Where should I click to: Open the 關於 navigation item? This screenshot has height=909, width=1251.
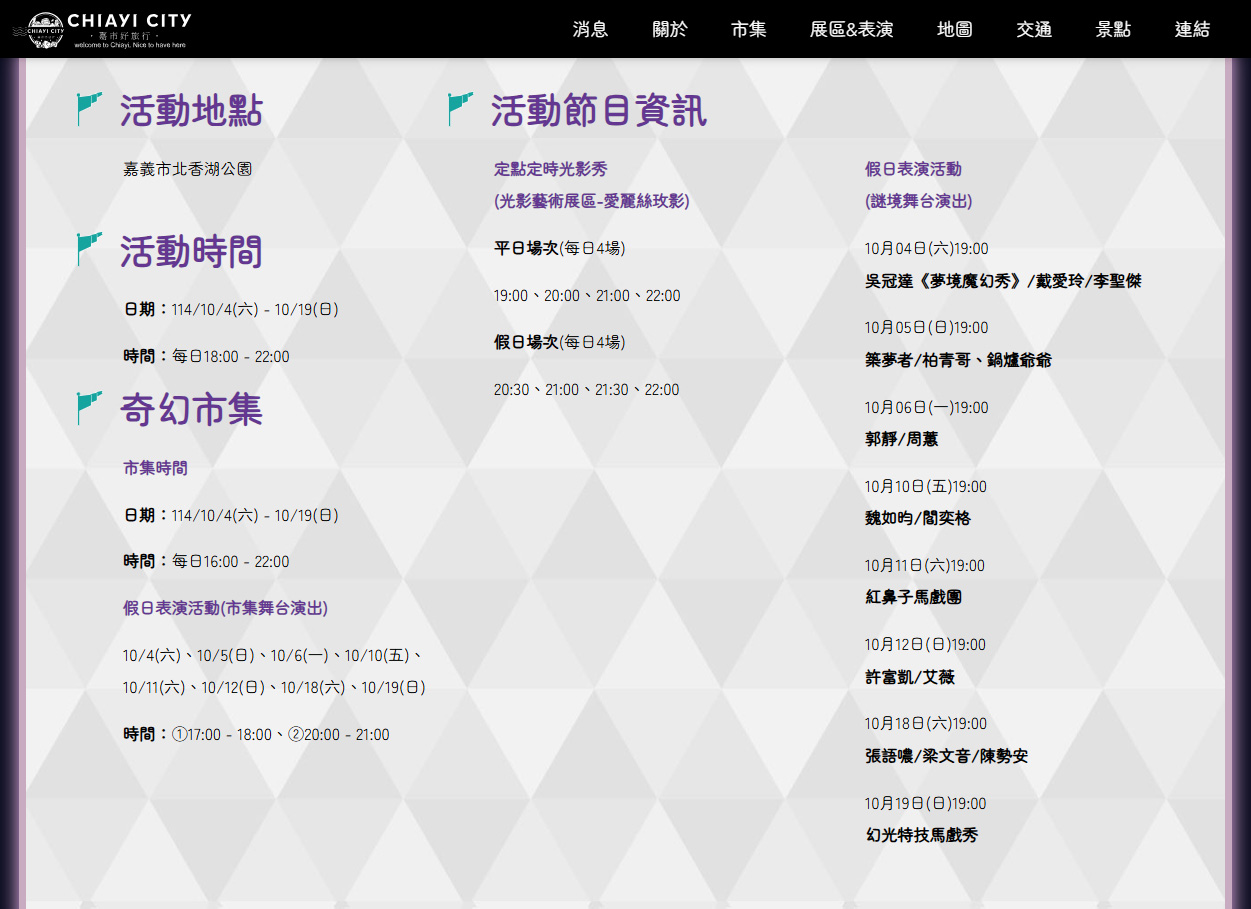(x=669, y=29)
